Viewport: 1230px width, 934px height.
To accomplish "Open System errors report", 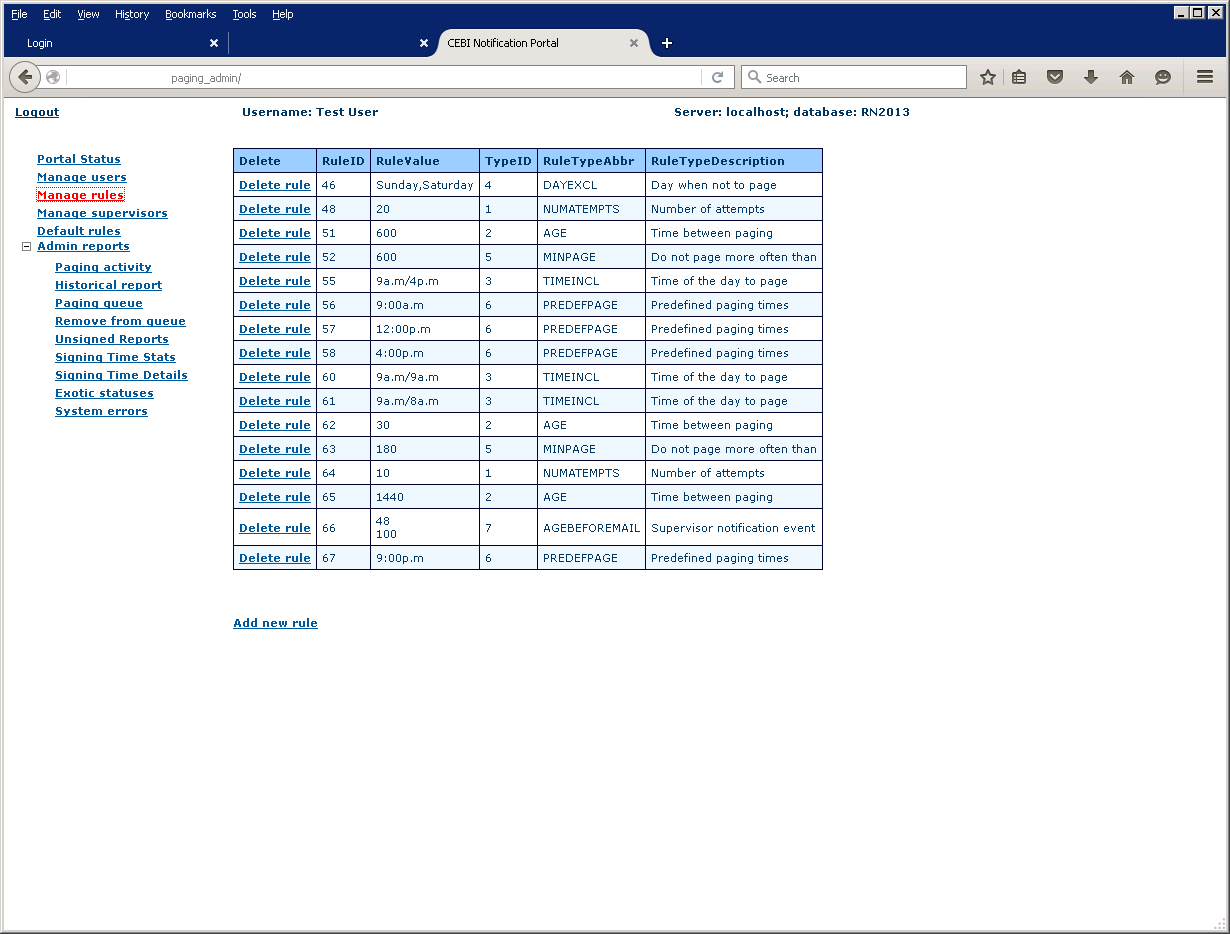I will 101,411.
